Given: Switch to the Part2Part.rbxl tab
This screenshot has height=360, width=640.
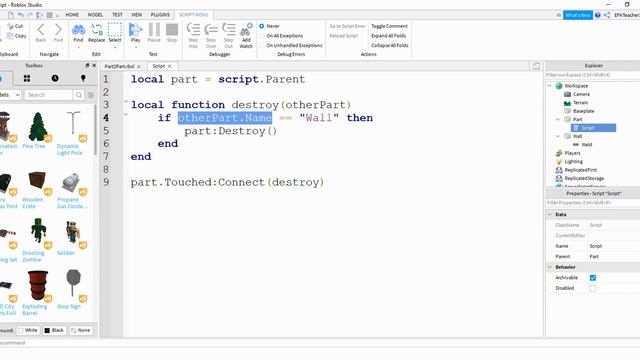Looking at the screenshot, I should (x=119, y=66).
